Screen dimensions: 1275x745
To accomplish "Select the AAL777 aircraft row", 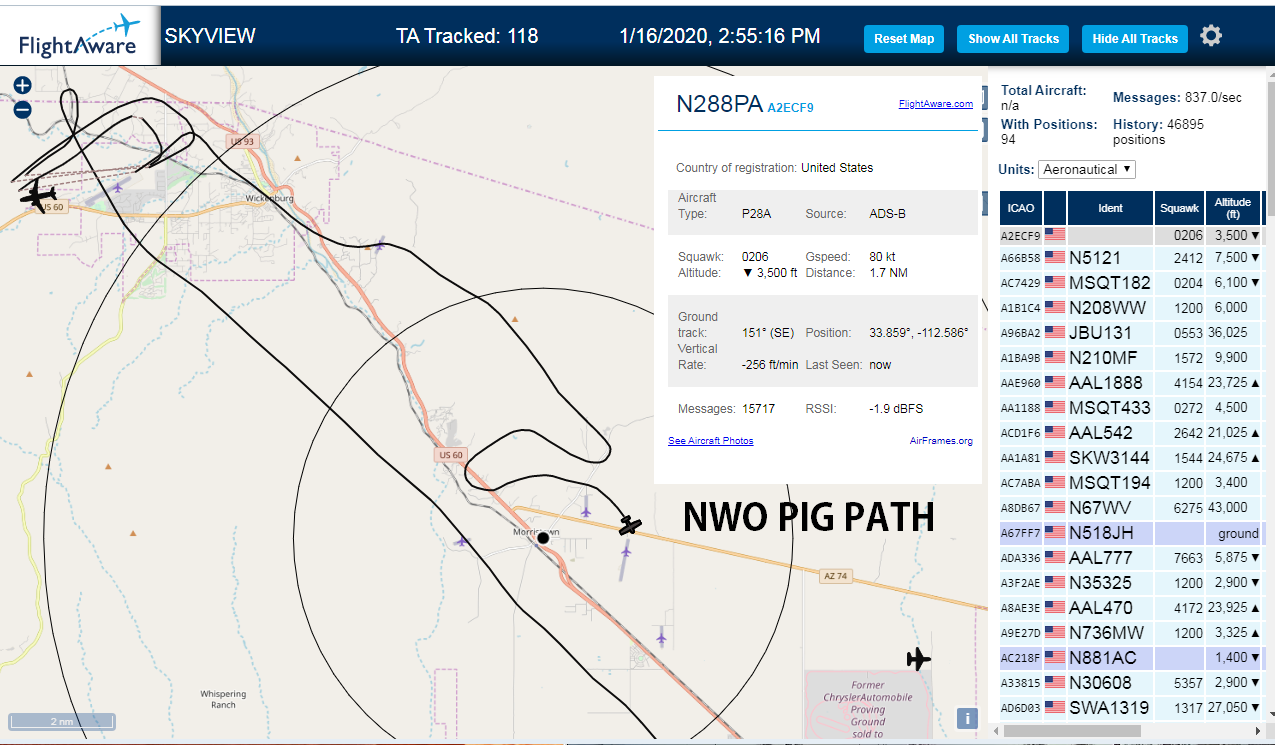I will pos(1130,558).
